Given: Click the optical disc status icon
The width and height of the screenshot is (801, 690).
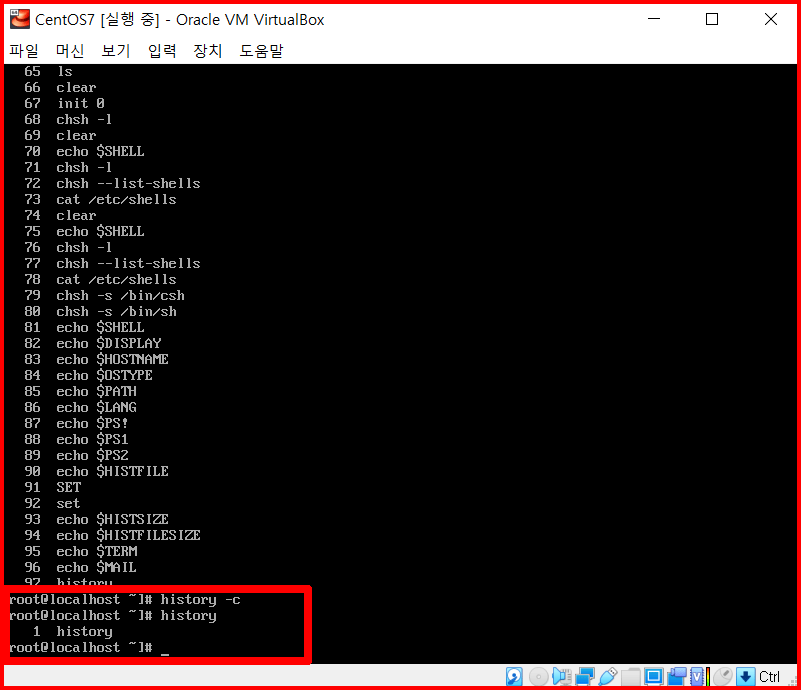Looking at the screenshot, I should (x=538, y=677).
